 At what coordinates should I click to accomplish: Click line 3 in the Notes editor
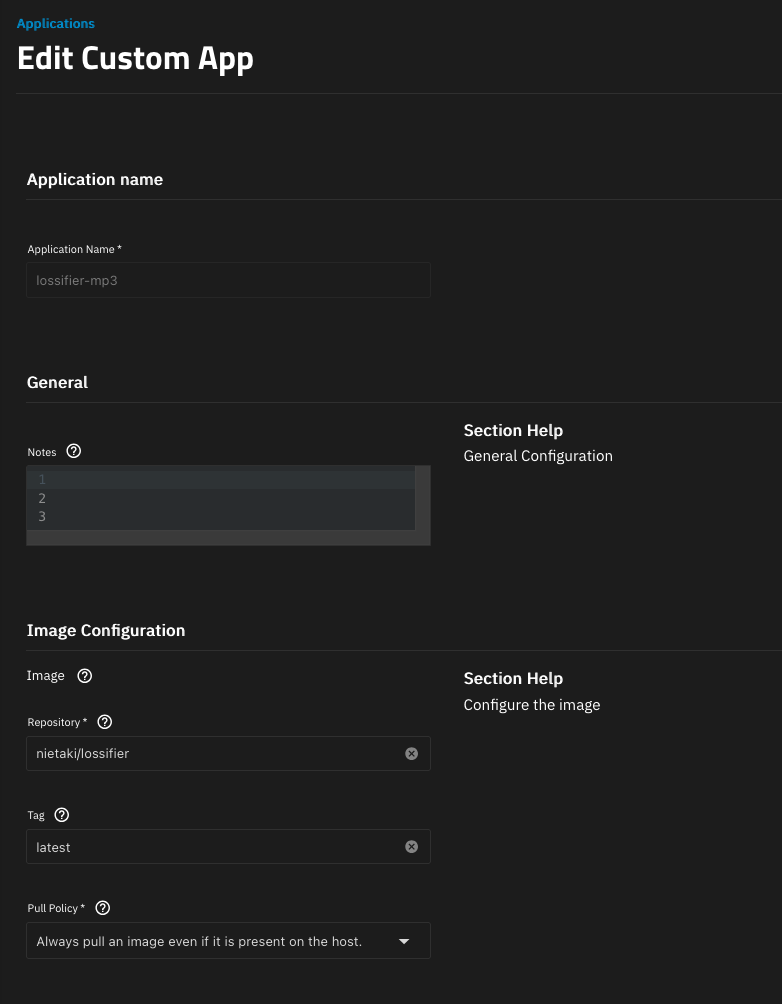pos(230,516)
